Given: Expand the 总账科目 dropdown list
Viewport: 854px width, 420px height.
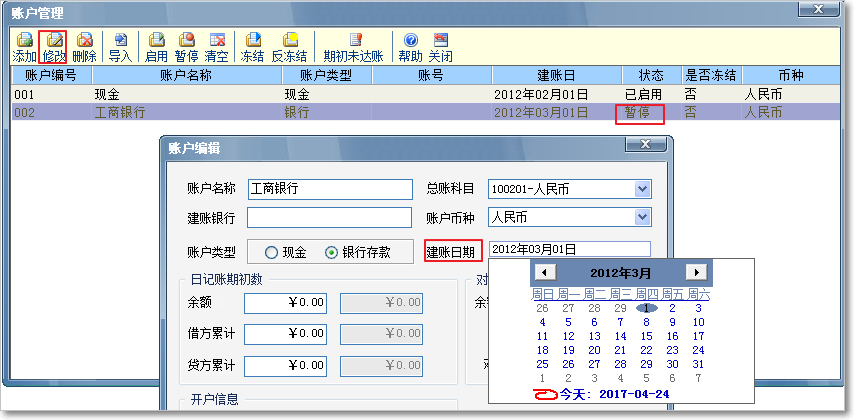Looking at the screenshot, I should pyautogui.click(x=642, y=189).
